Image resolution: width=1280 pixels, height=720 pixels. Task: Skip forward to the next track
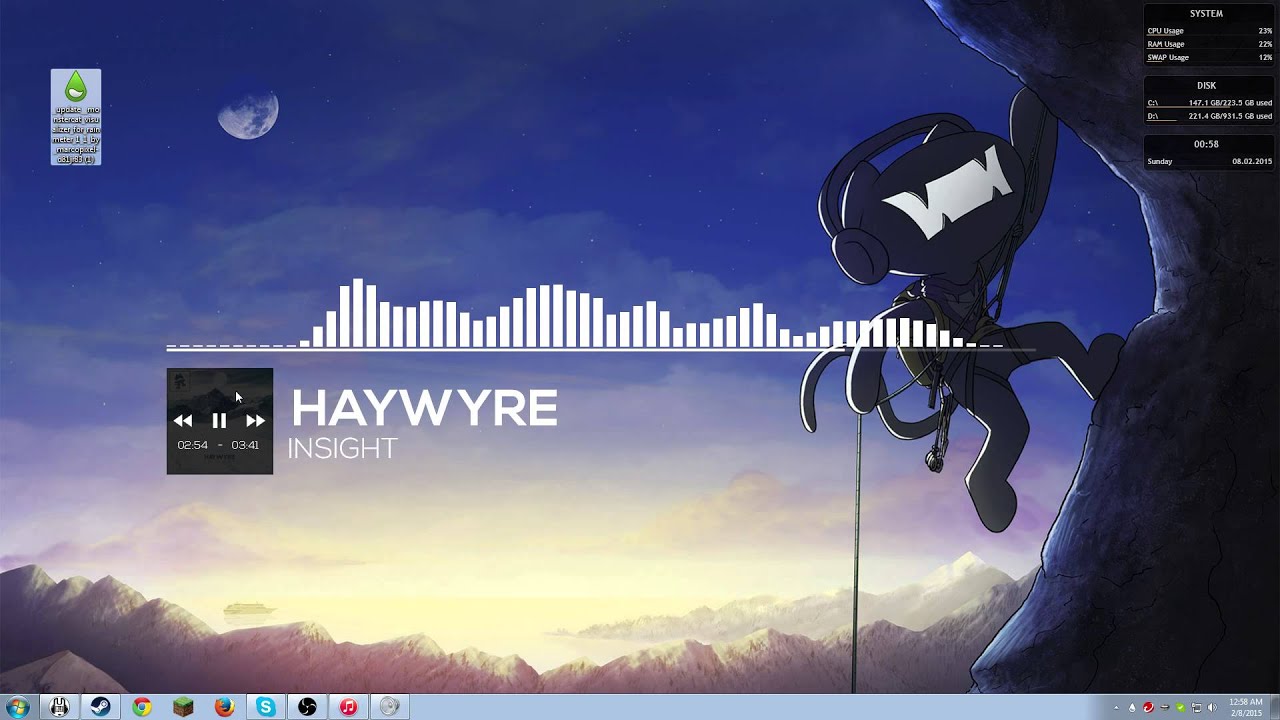[x=255, y=421]
